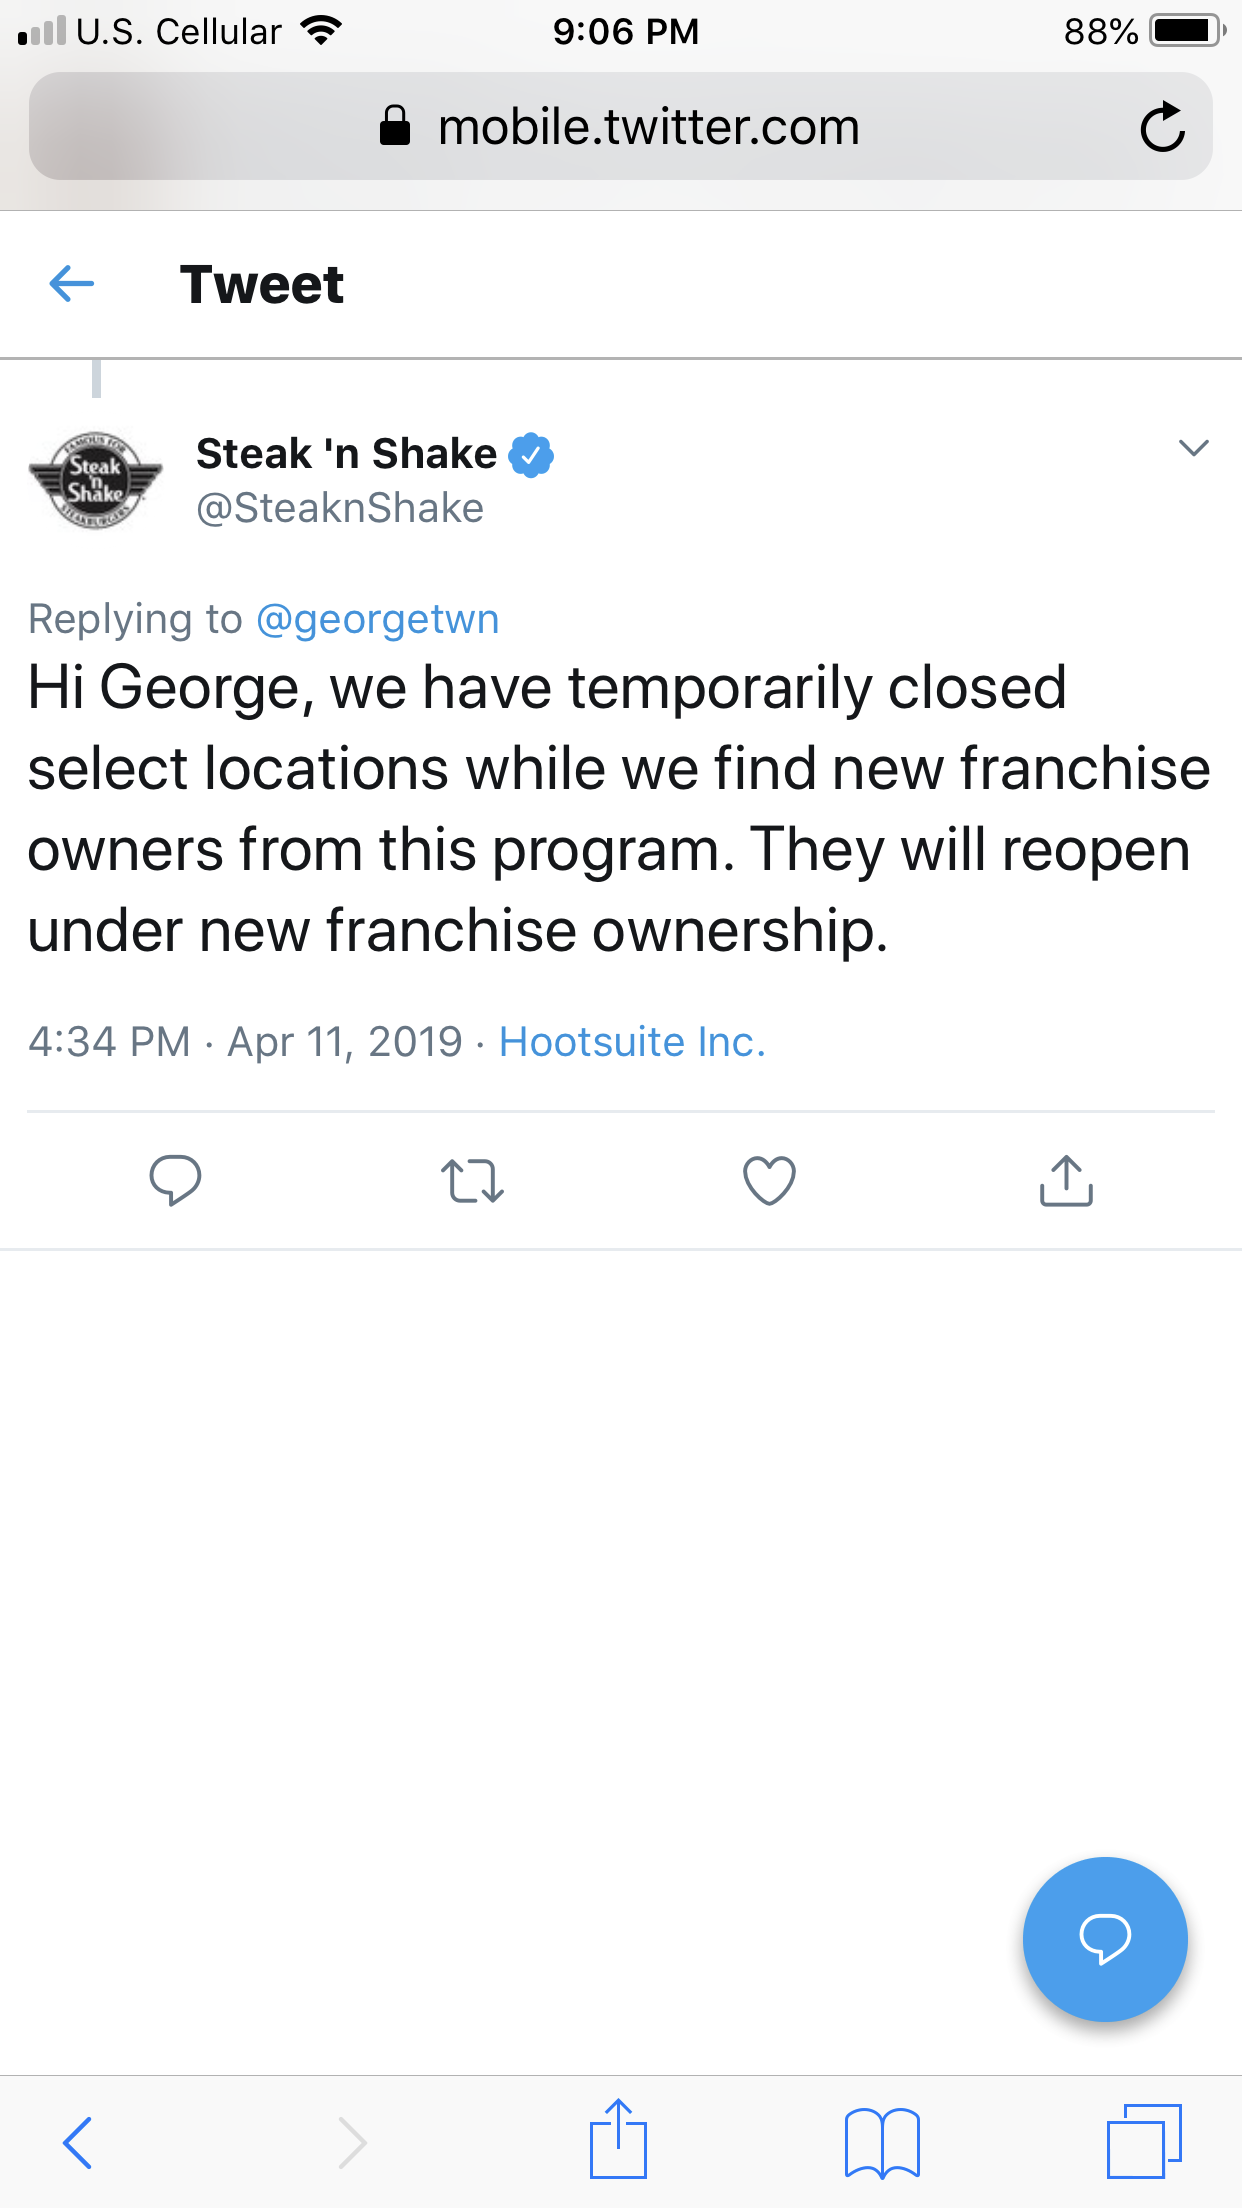Open the @SteaknShake handle
This screenshot has width=1242, height=2208.
[x=340, y=508]
